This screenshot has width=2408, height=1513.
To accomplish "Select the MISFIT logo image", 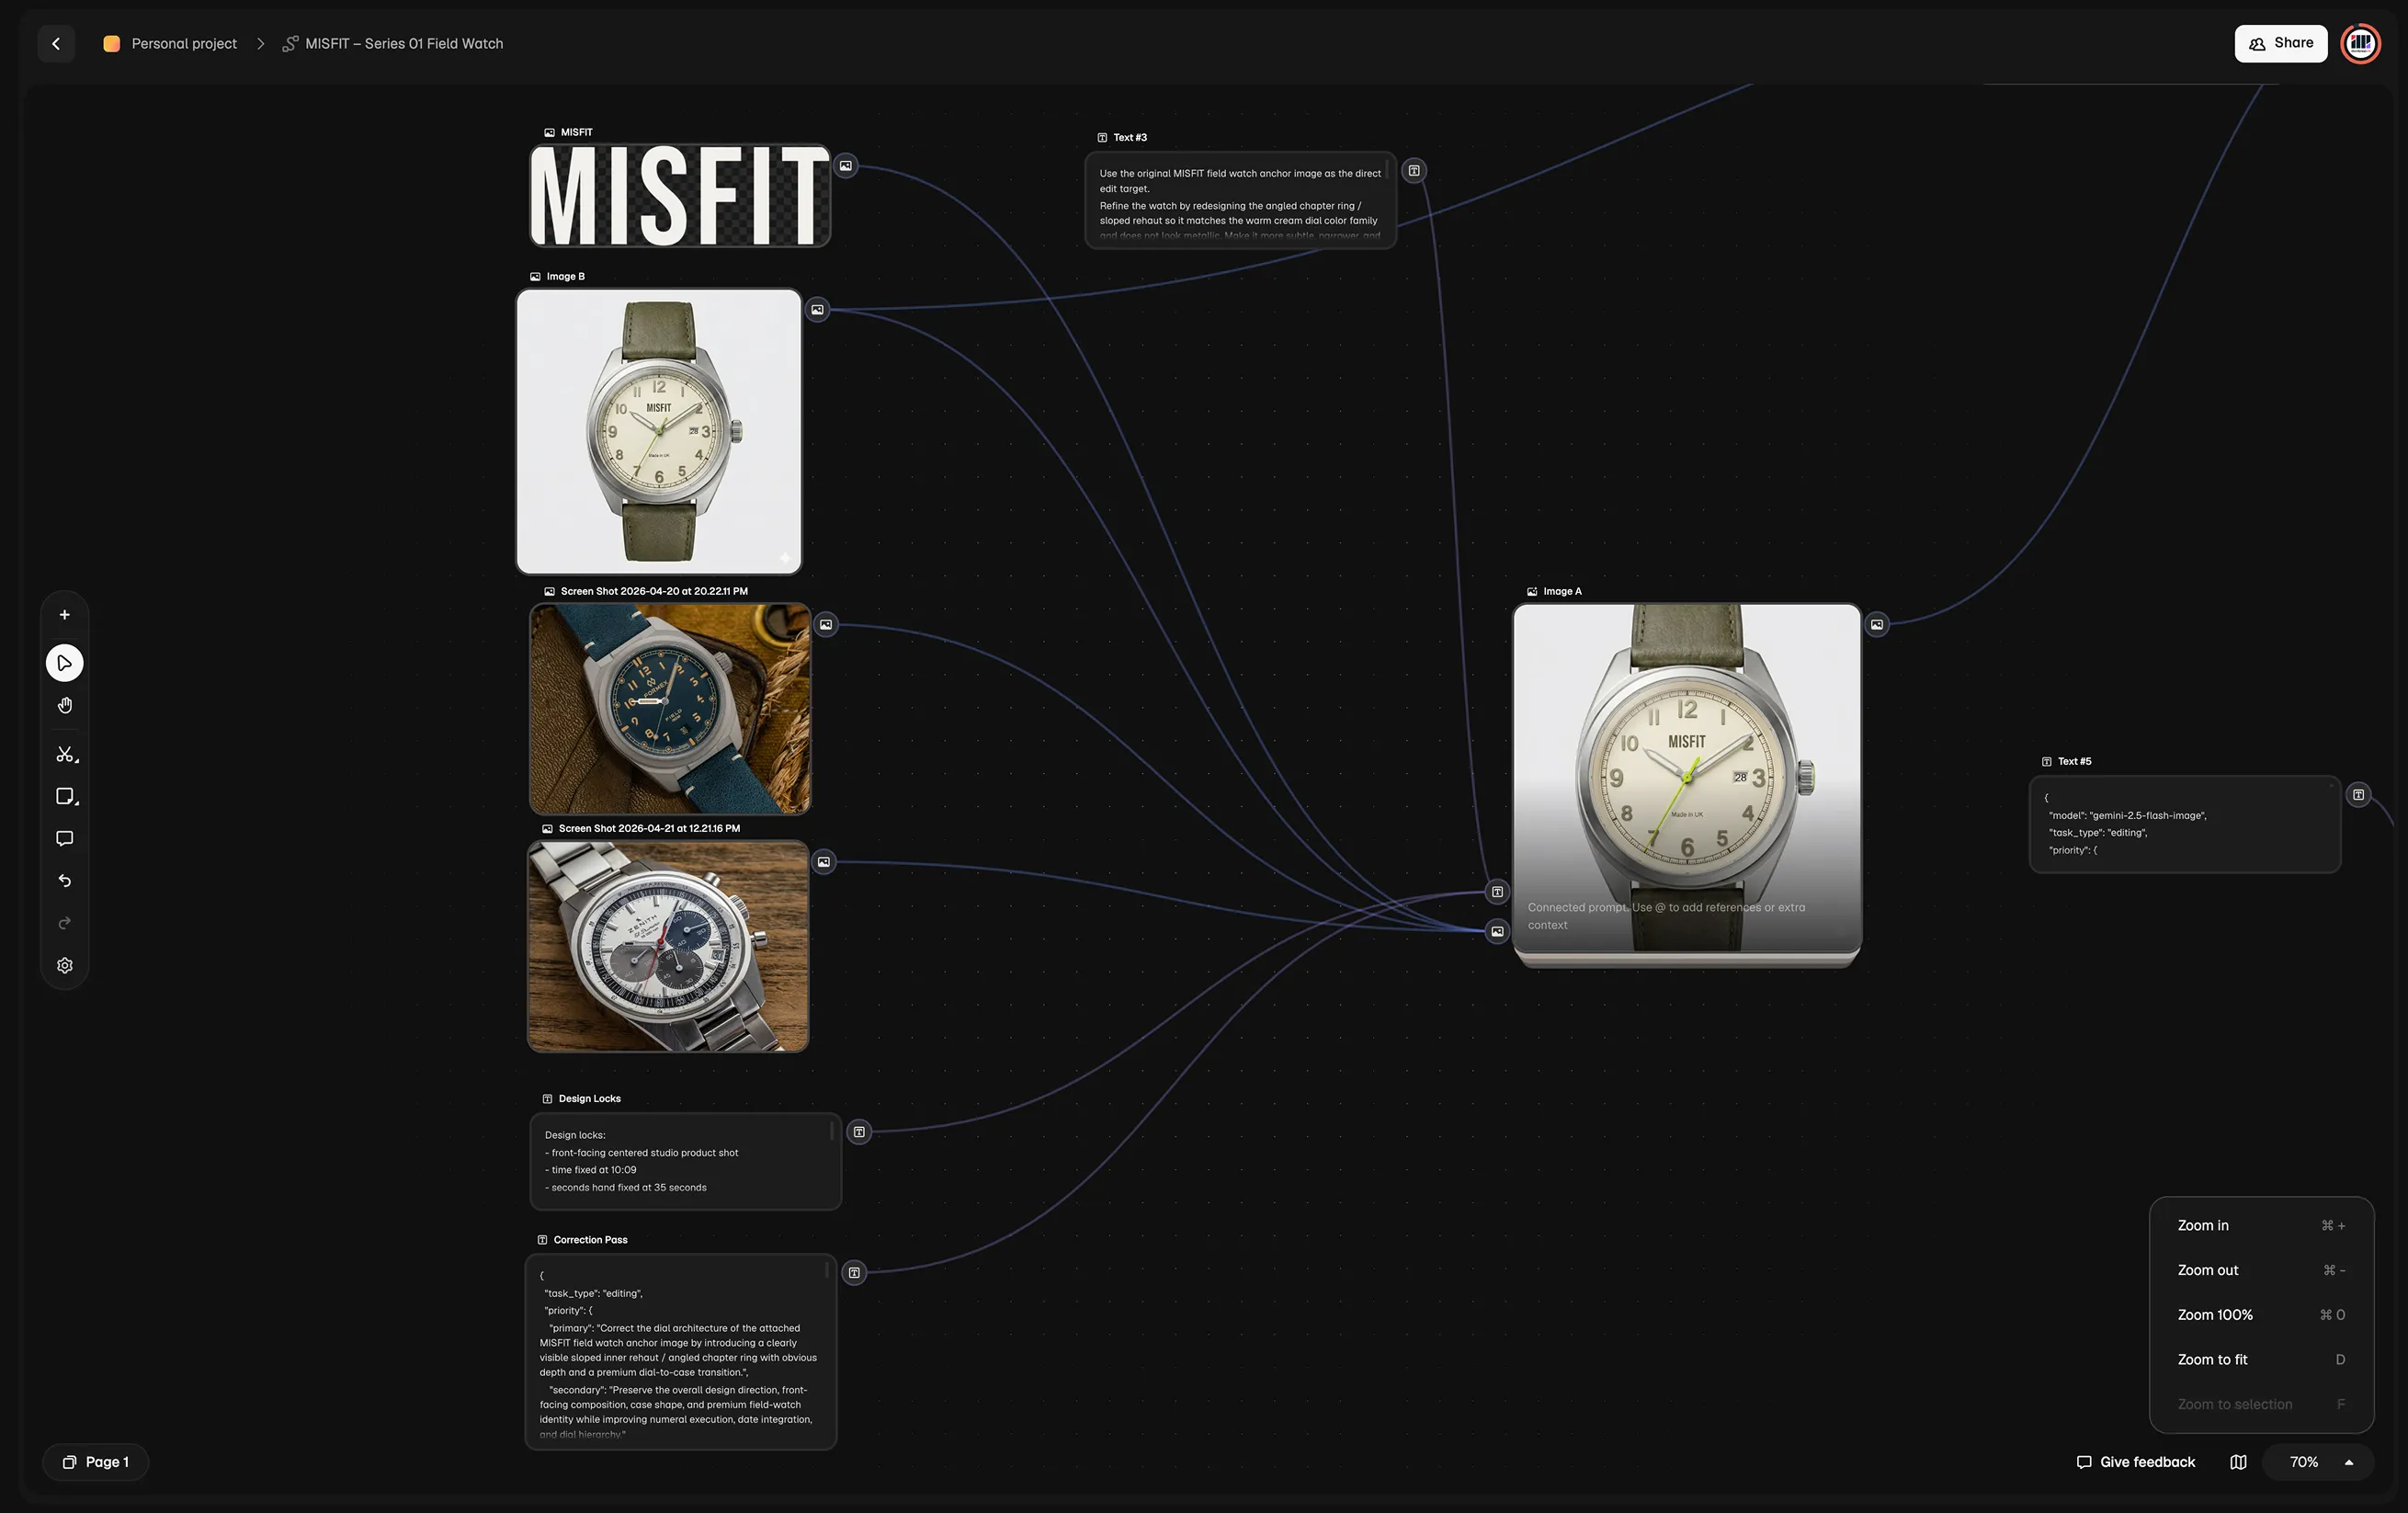I will coord(680,196).
